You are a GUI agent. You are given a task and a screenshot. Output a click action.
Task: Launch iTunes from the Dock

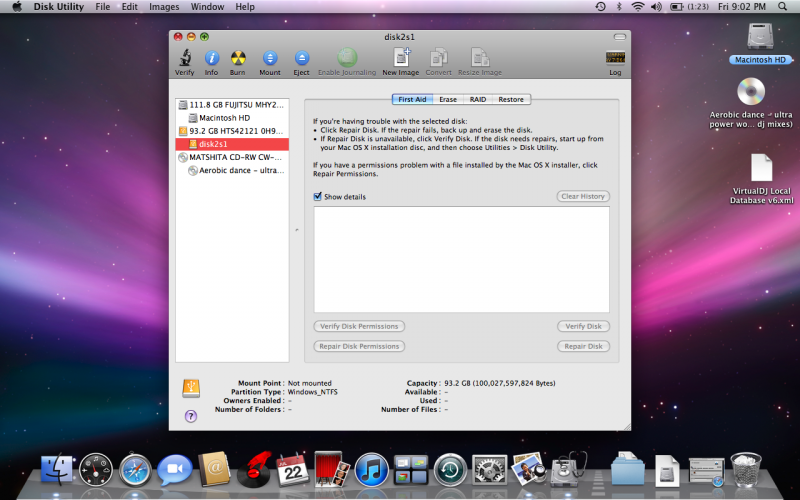tap(371, 469)
